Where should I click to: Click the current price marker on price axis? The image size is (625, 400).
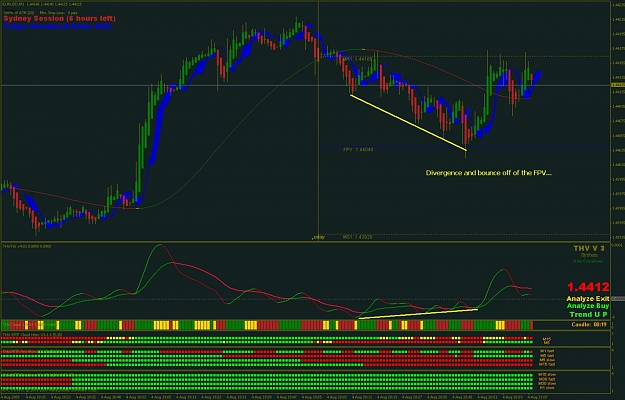click(617, 85)
